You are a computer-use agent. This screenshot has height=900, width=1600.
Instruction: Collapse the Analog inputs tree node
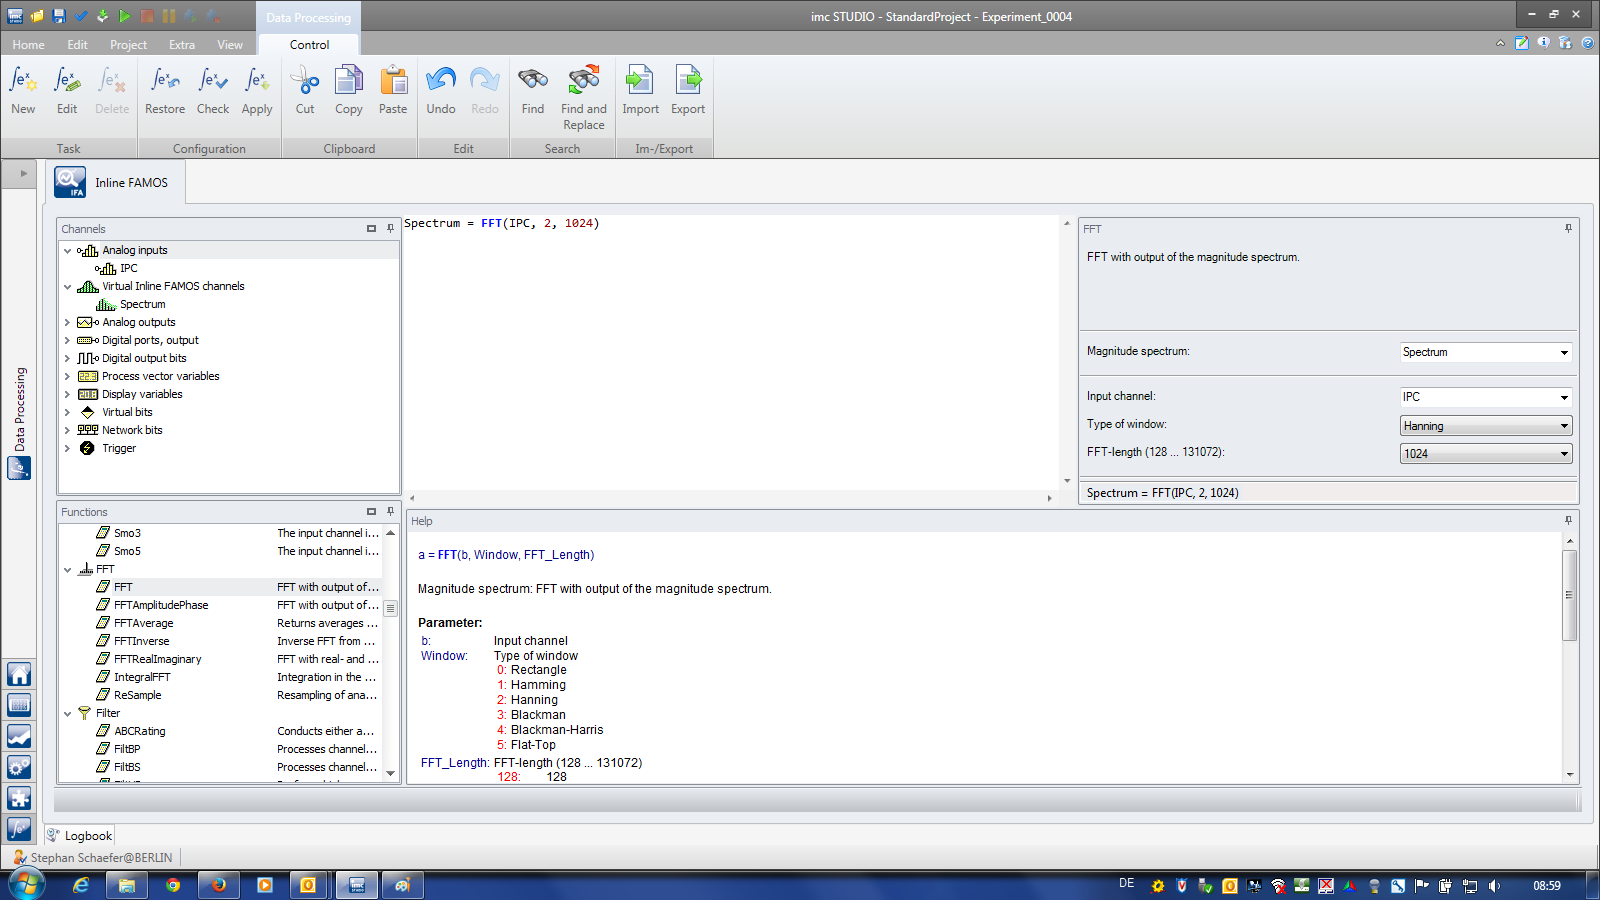pos(68,251)
